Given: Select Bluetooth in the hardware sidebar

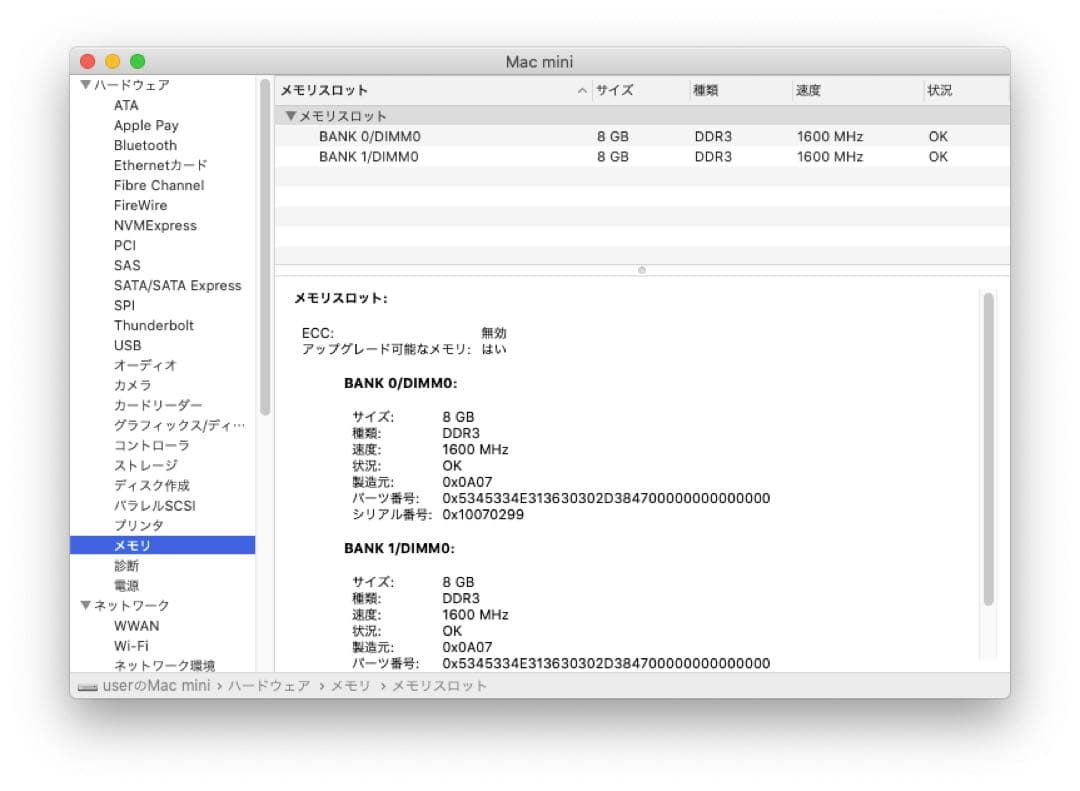Looking at the screenshot, I should tap(145, 145).
